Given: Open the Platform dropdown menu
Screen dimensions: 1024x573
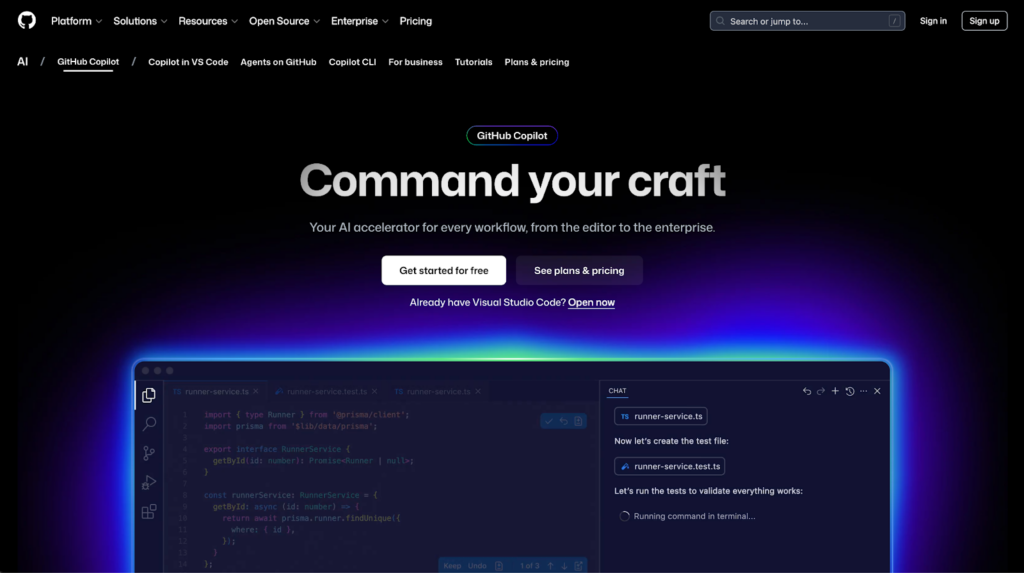Looking at the screenshot, I should pyautogui.click(x=76, y=21).
